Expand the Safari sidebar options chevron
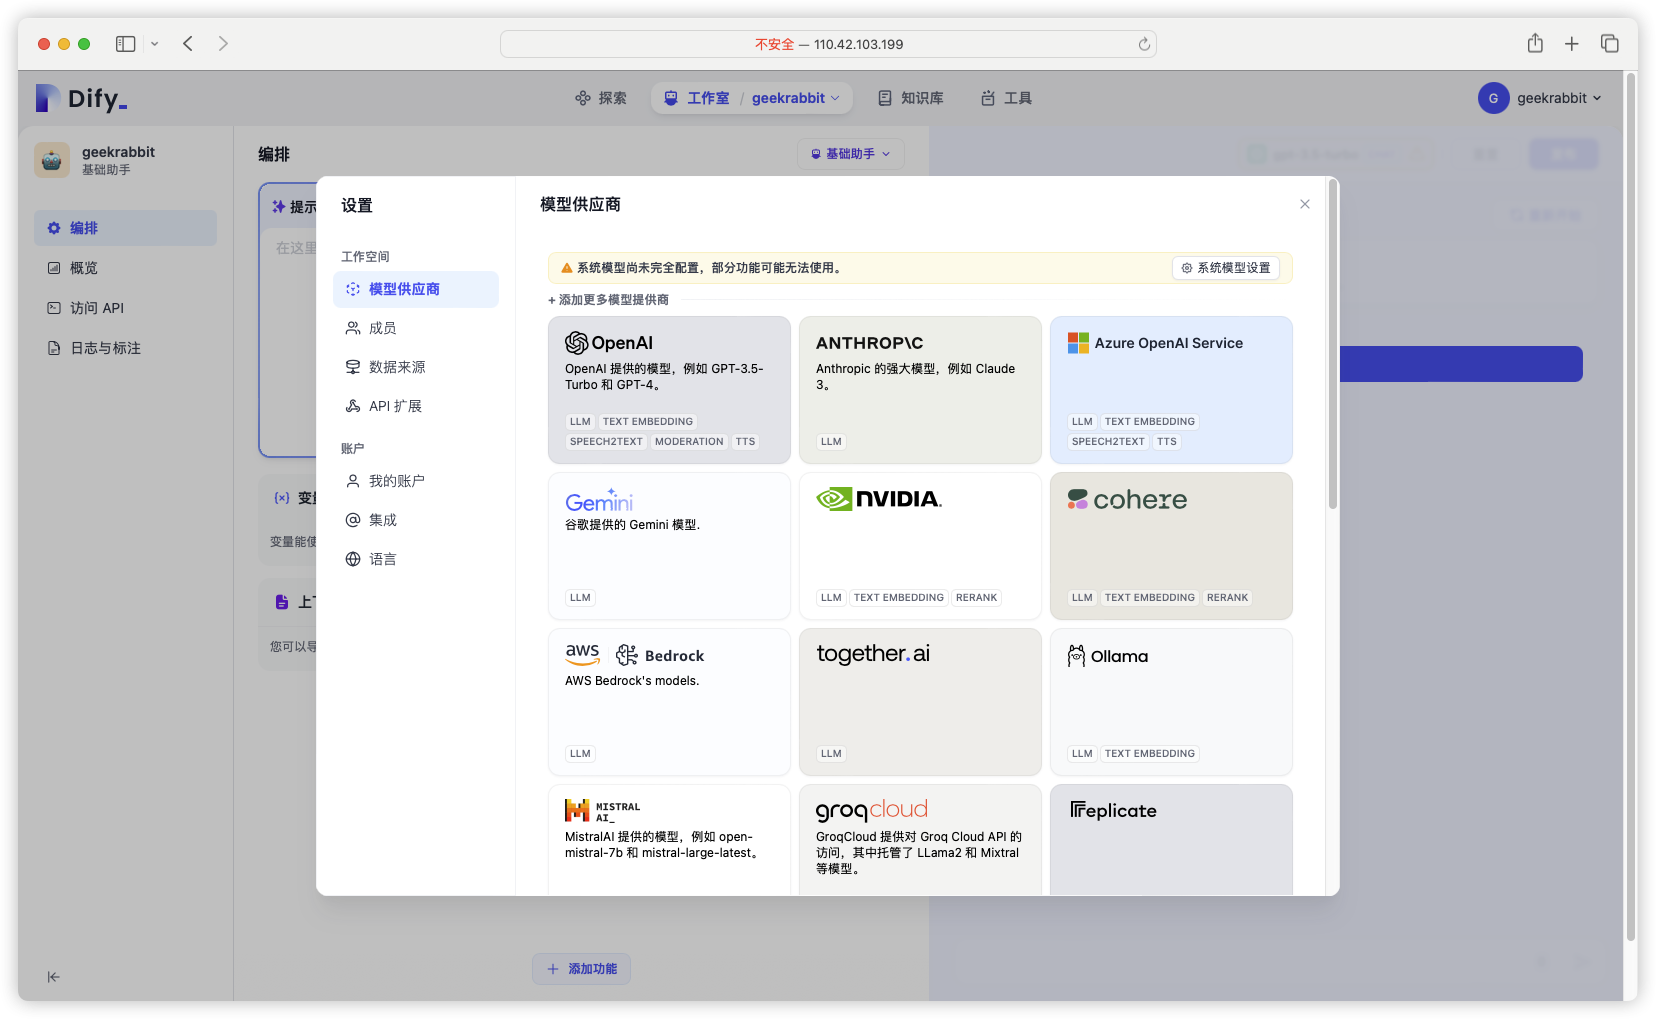The width and height of the screenshot is (1656, 1019). coord(155,44)
